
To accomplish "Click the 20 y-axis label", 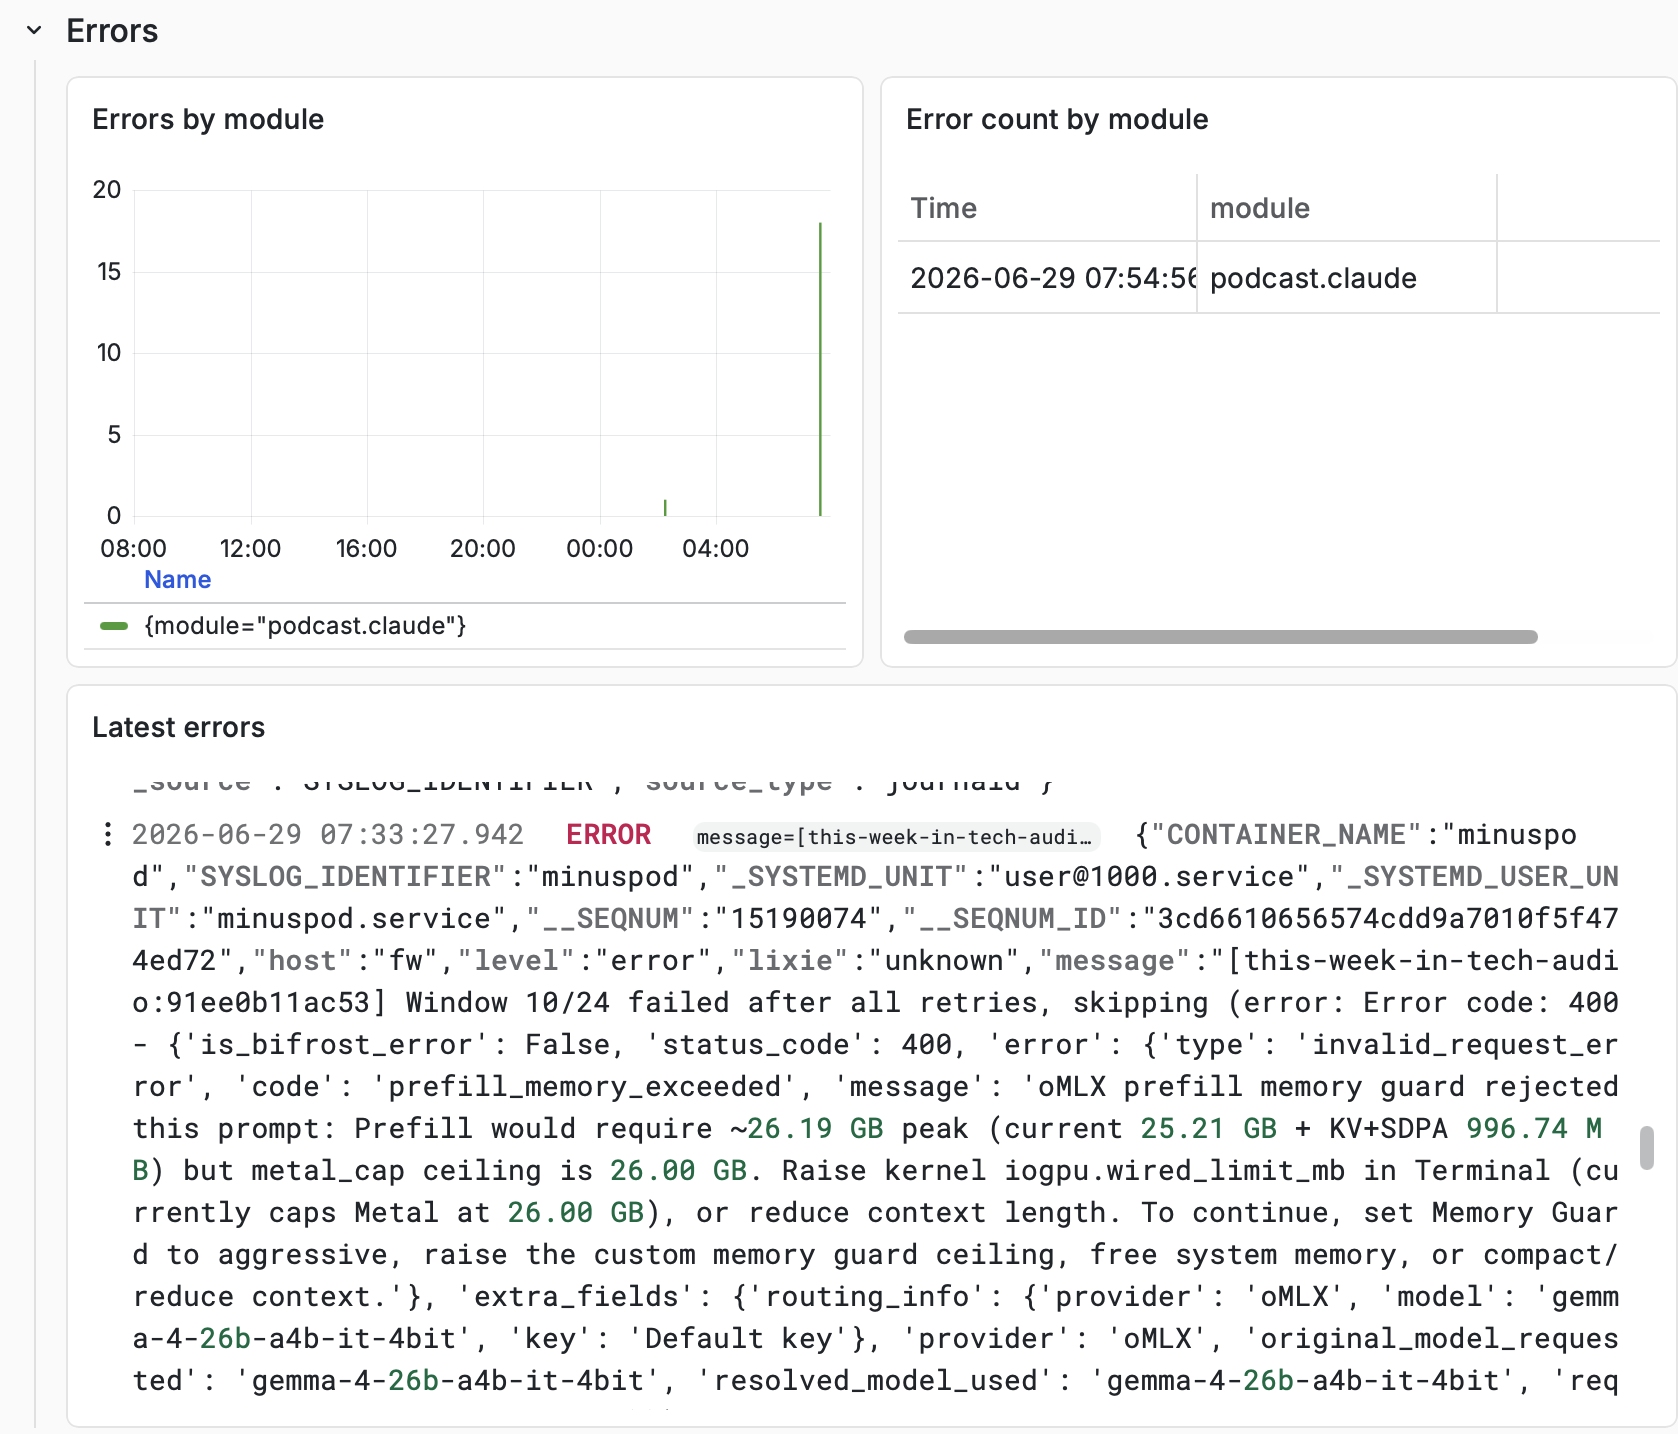I will point(107,190).
